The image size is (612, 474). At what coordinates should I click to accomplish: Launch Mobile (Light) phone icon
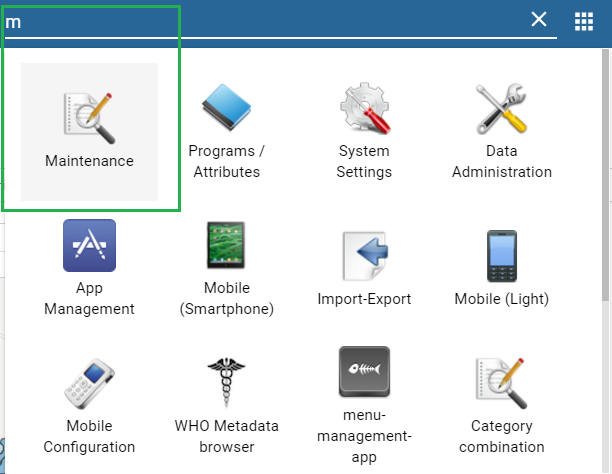(501, 256)
